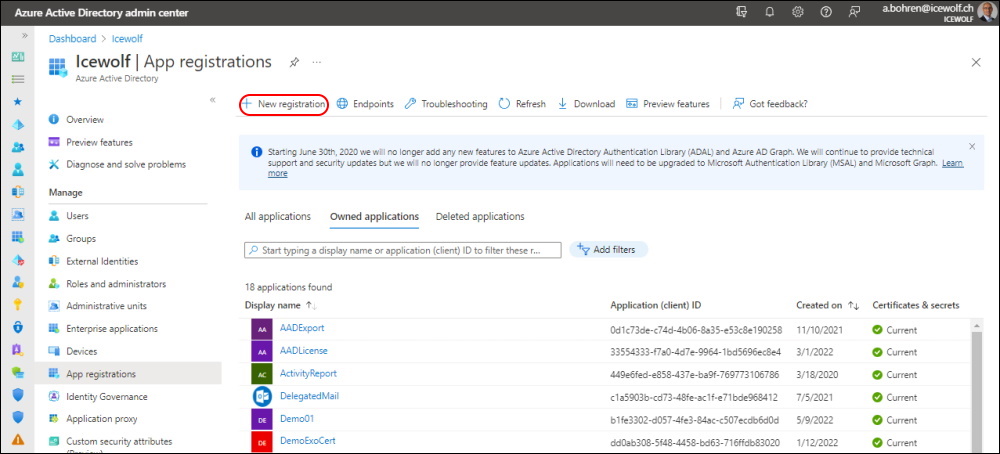
Task: Expand the left navigation with double chevron
Action: [x=24, y=36]
